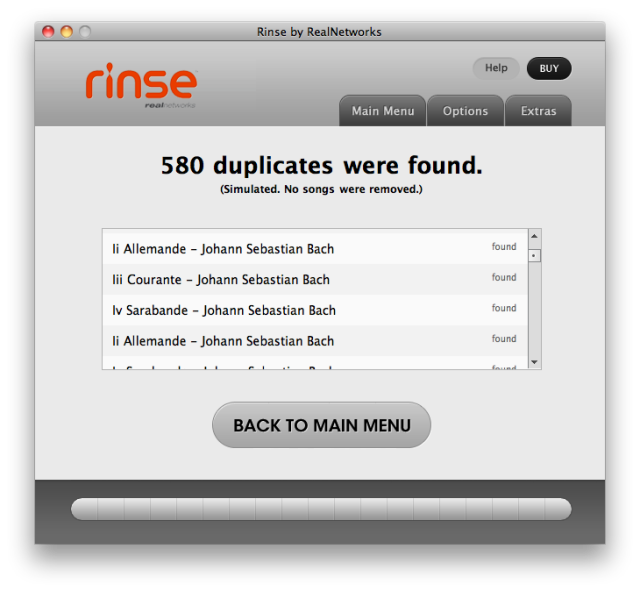
Task: Switch to the Main Menu tab
Action: click(x=382, y=111)
